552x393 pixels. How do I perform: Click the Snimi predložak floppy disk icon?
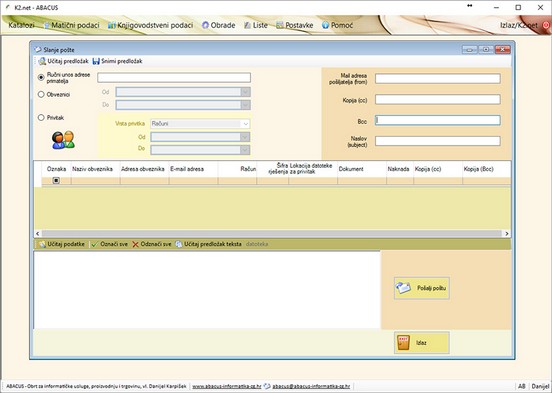pyautogui.click(x=96, y=61)
